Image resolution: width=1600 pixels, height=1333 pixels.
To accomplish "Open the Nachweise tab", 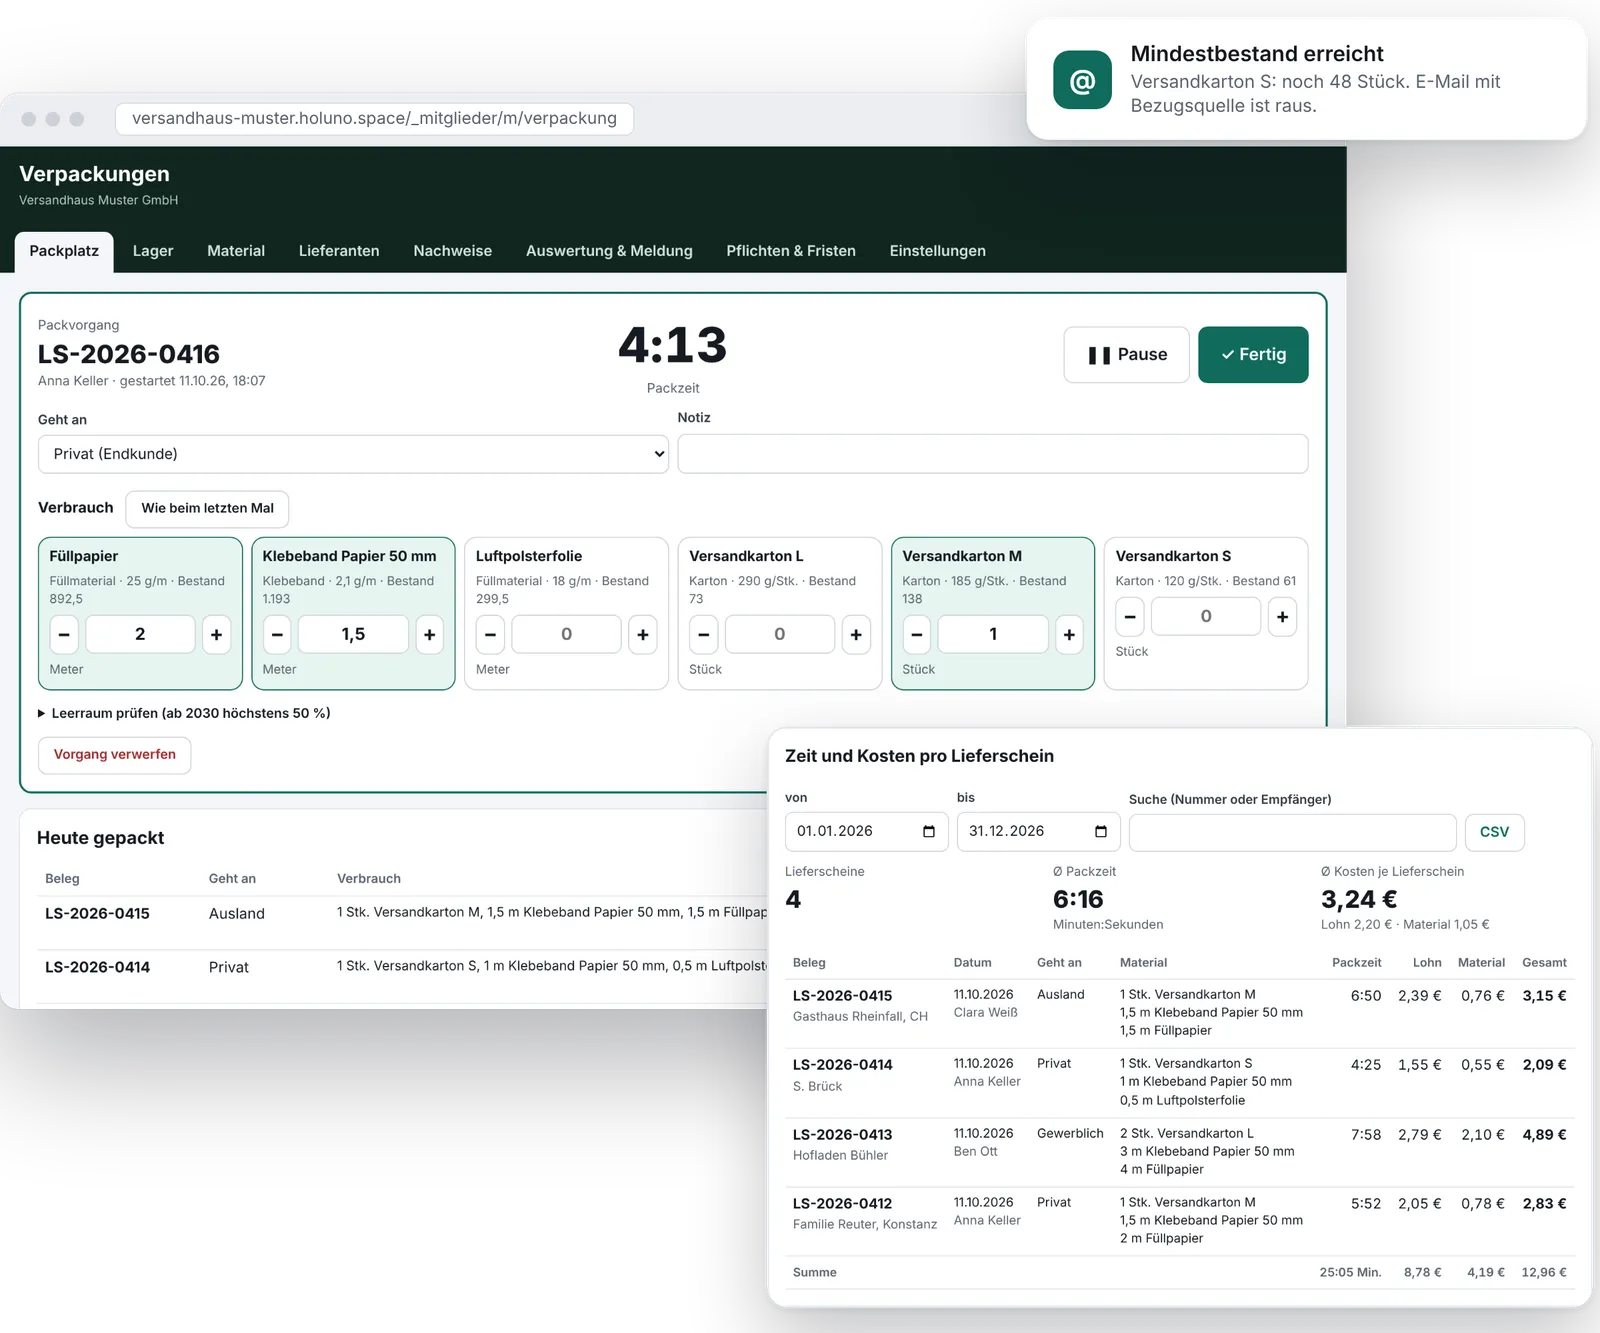I will tap(453, 251).
